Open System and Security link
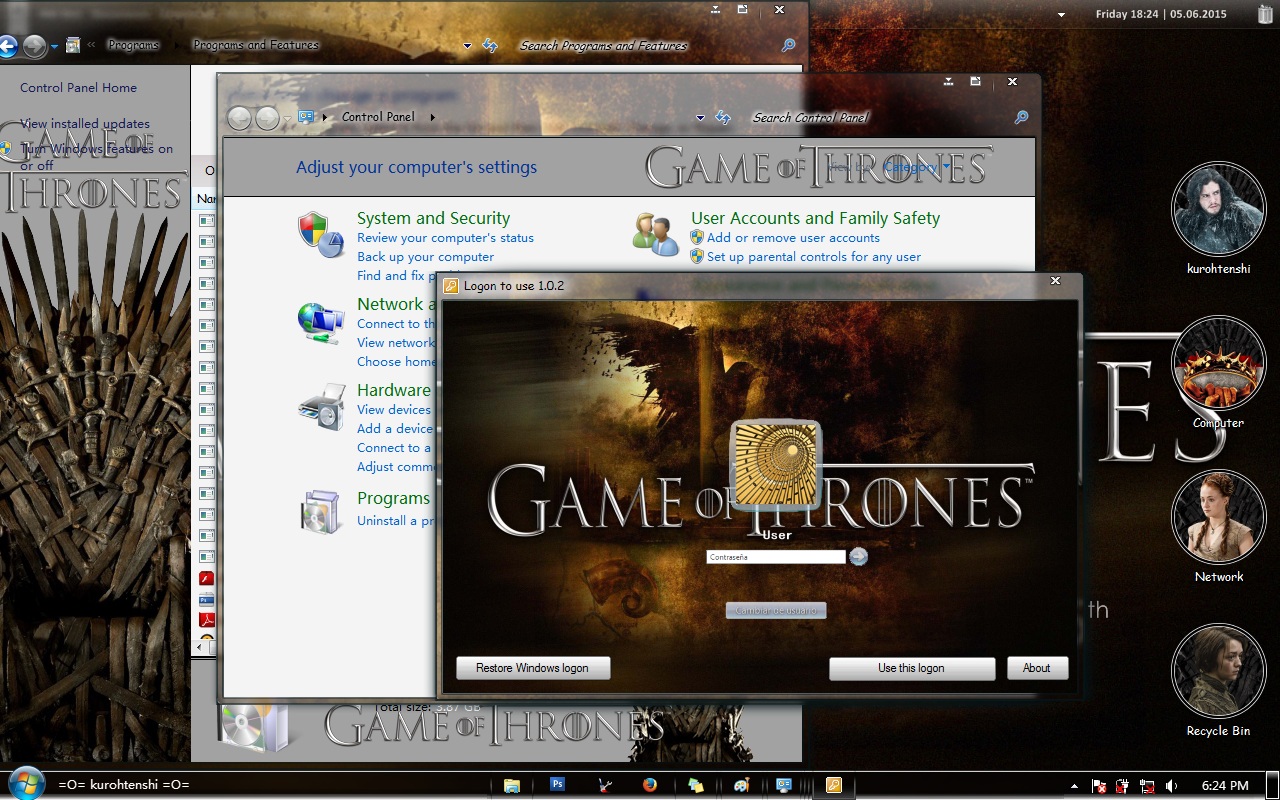The height and width of the screenshot is (800, 1280). pyautogui.click(x=433, y=218)
